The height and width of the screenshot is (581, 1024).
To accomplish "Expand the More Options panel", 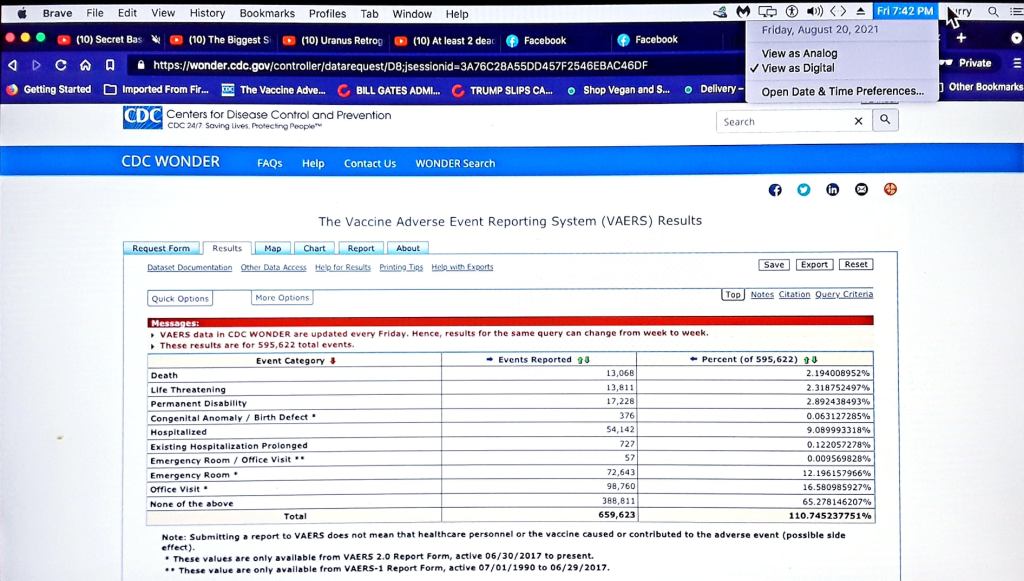I will coord(282,298).
